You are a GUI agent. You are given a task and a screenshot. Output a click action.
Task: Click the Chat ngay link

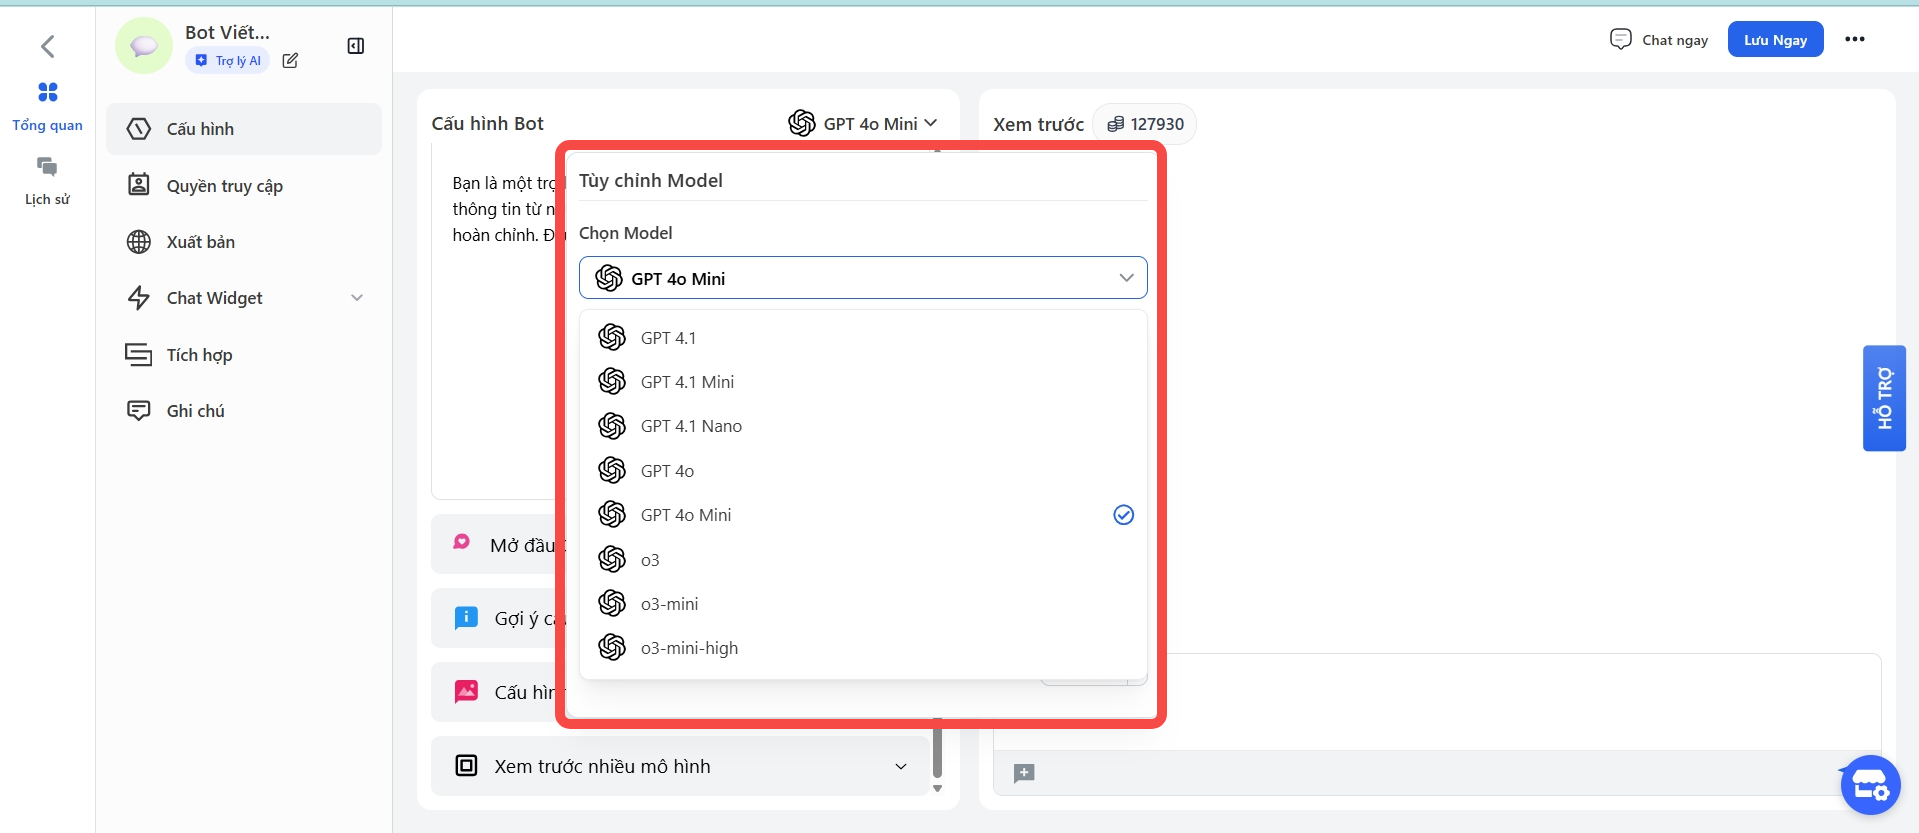click(x=1660, y=40)
